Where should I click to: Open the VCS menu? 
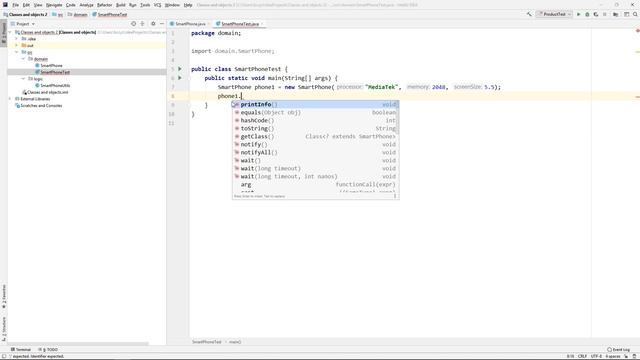pyautogui.click(x=157, y=5)
